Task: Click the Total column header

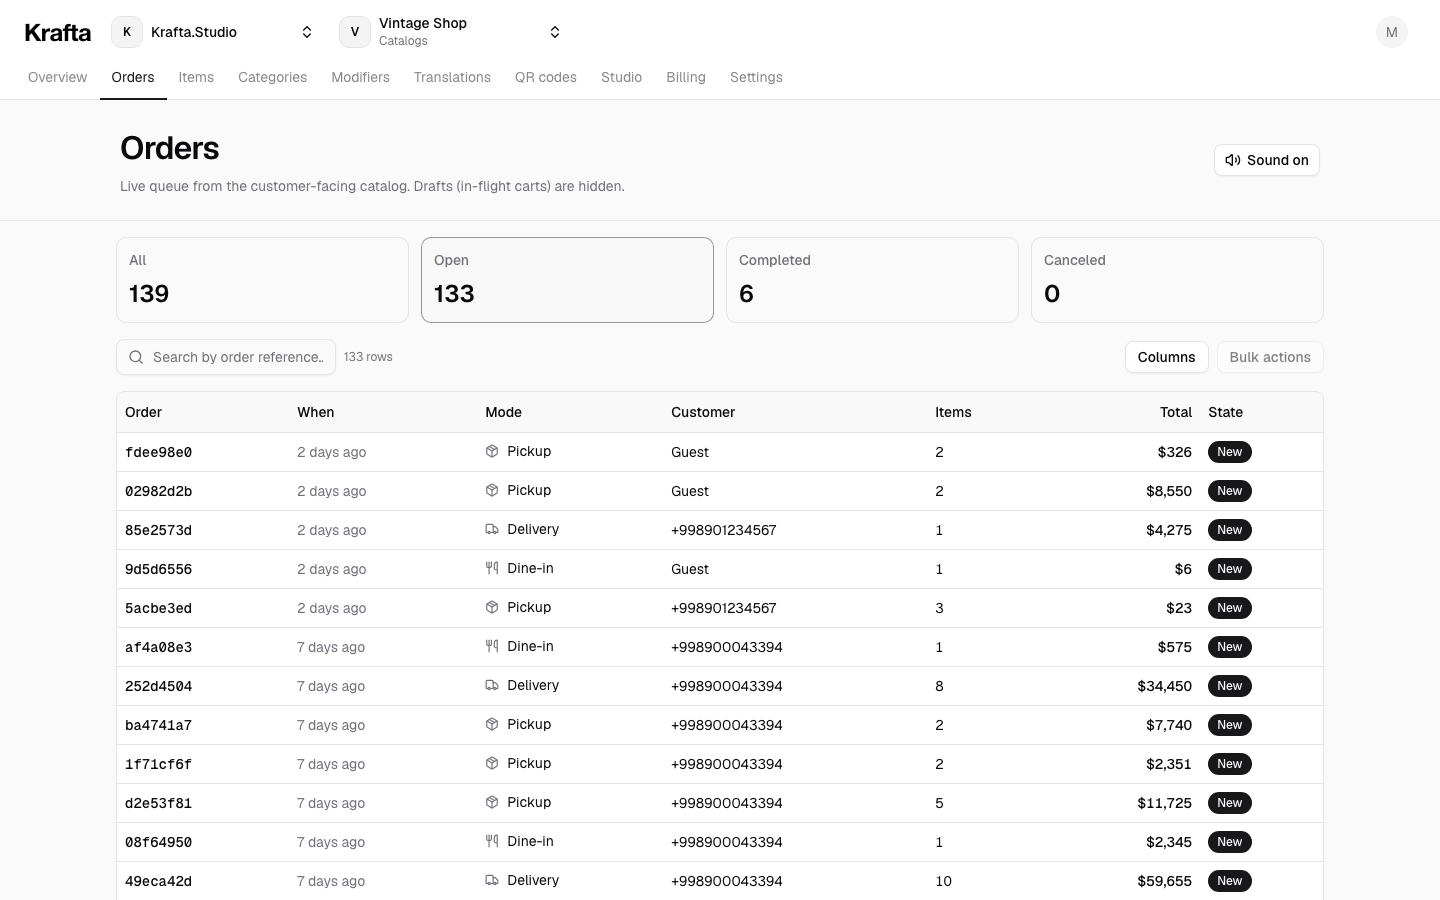Action: point(1176,412)
